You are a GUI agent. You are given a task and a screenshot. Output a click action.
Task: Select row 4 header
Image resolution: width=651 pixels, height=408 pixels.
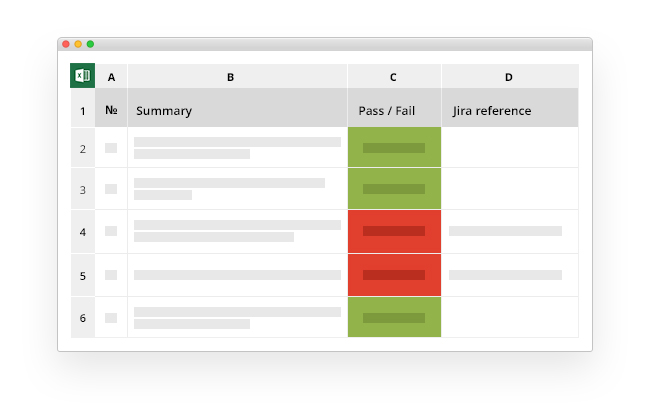(82, 231)
